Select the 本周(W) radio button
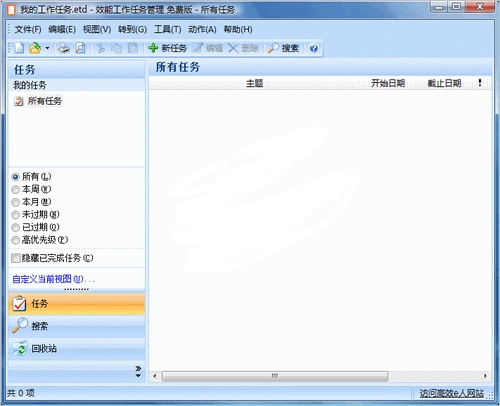500x406 pixels. [x=15, y=189]
